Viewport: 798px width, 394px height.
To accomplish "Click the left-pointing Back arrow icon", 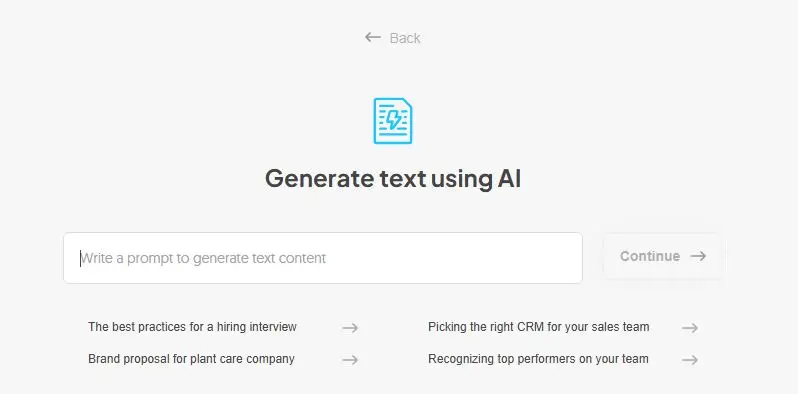I will click(x=373, y=37).
